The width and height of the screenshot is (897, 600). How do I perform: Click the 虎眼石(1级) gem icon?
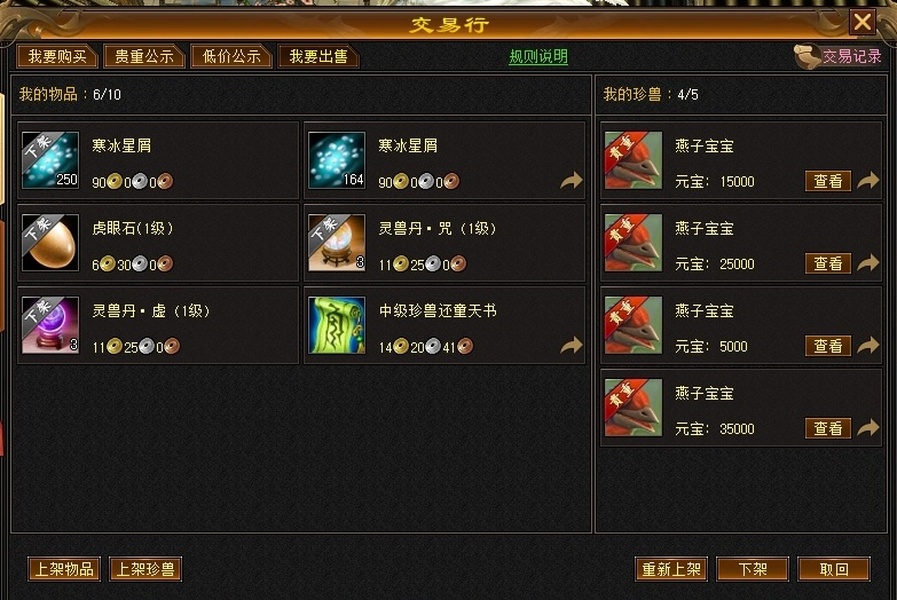point(50,243)
